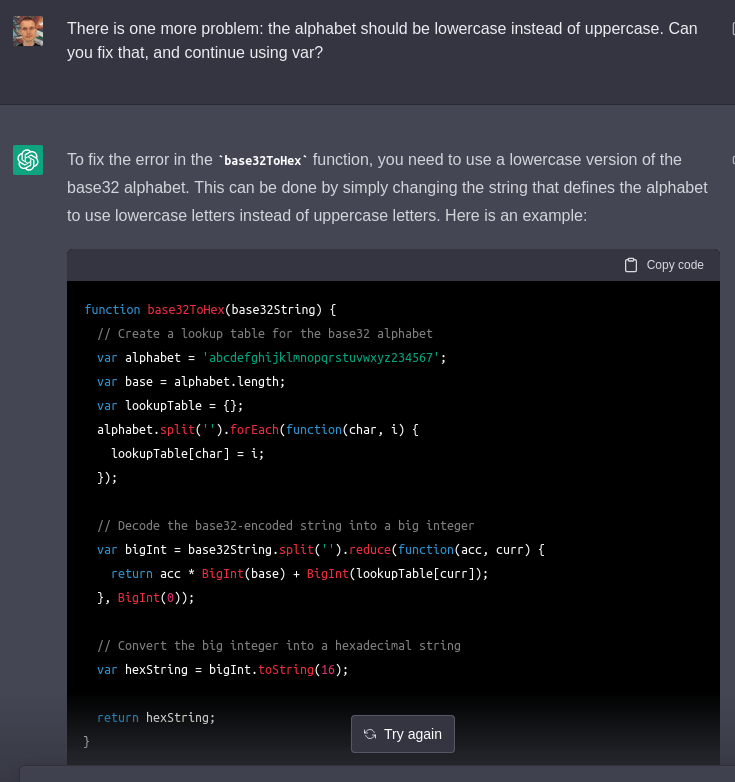735x782 pixels.
Task: Click the edit icon beside the user message
Action: click(x=732, y=29)
